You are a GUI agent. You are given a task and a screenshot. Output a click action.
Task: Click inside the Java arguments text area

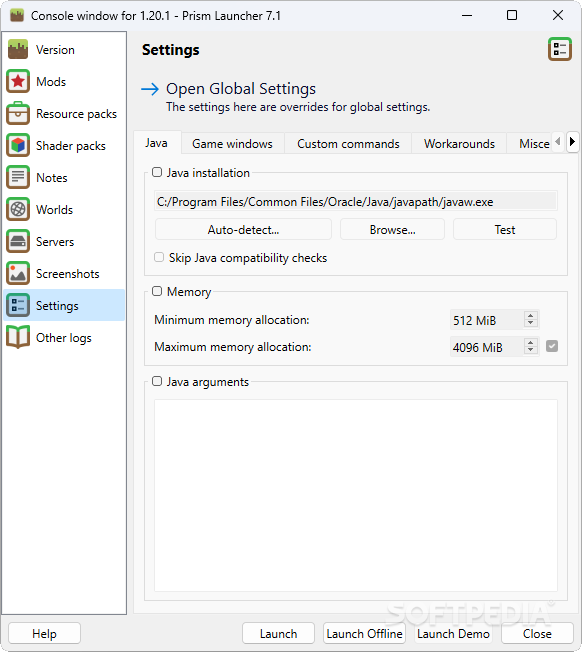[x=355, y=495]
